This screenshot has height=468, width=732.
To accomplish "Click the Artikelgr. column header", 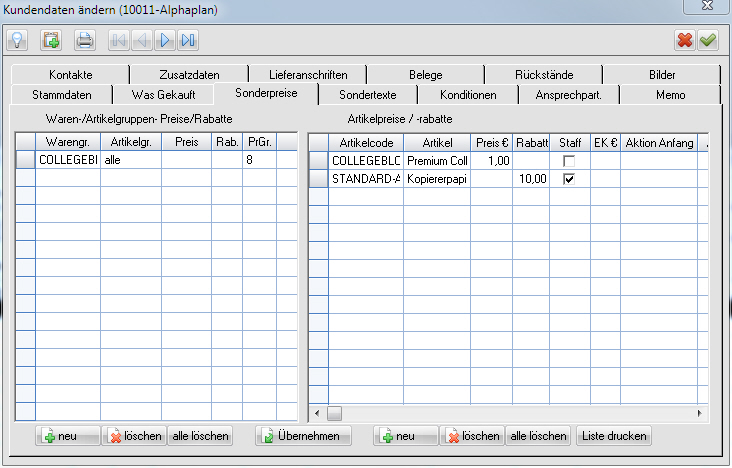I will pos(131,142).
